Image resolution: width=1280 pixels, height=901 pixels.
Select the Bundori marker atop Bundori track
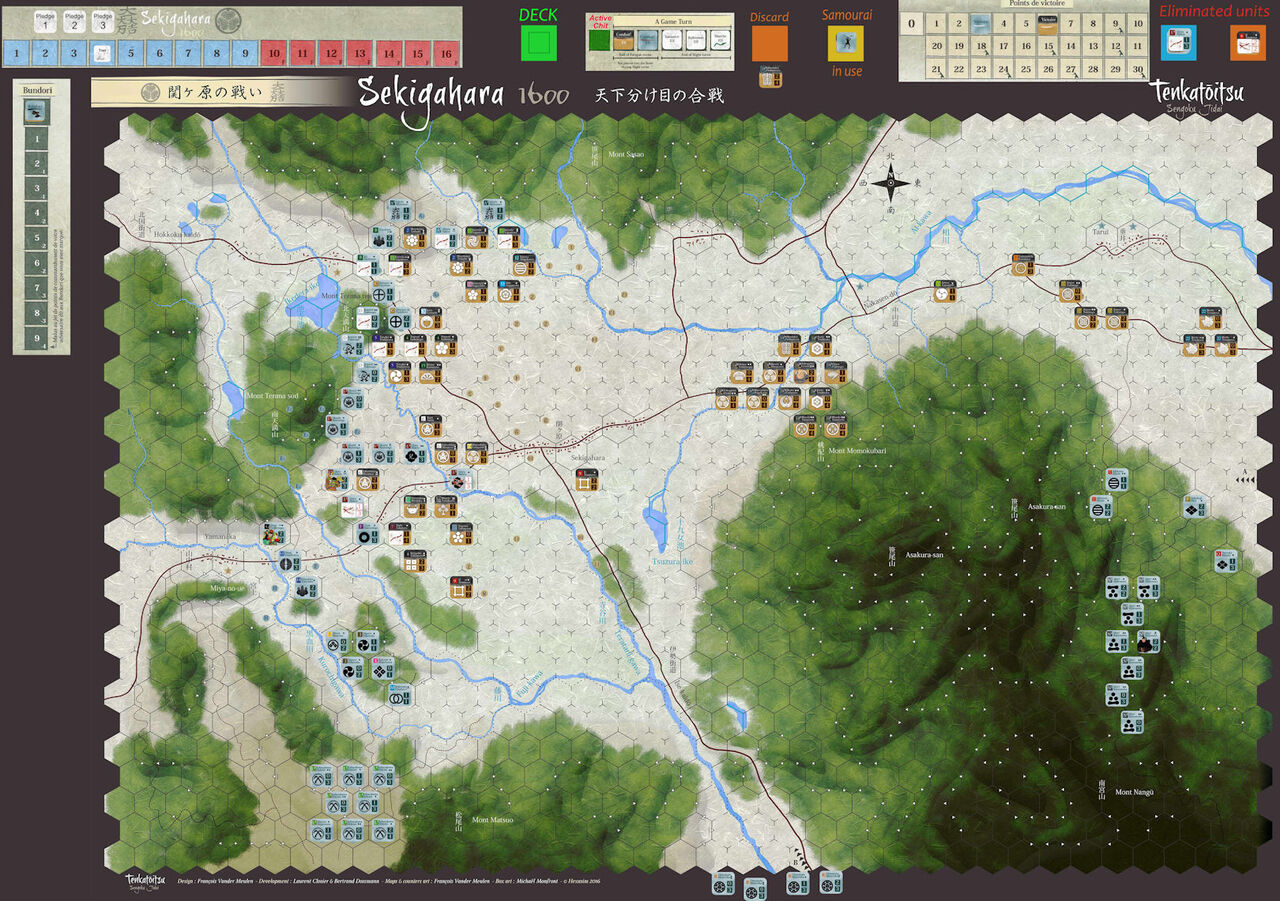tap(36, 110)
